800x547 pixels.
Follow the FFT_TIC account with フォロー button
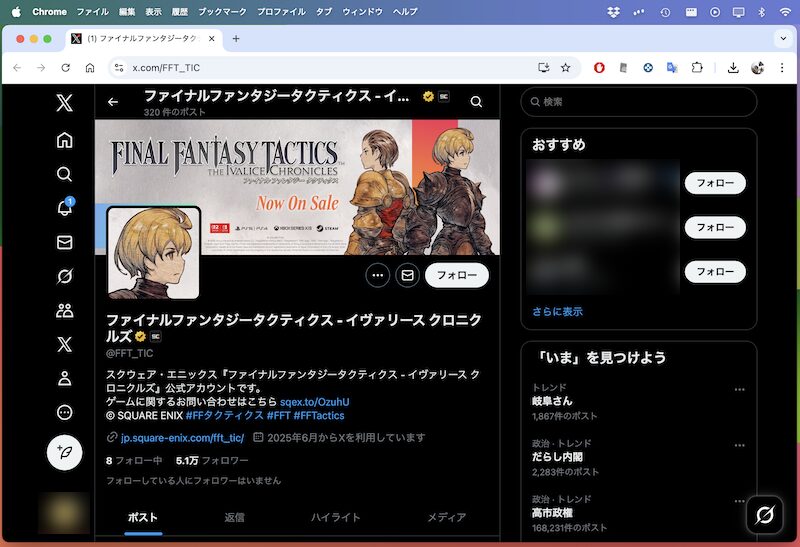pyautogui.click(x=456, y=275)
